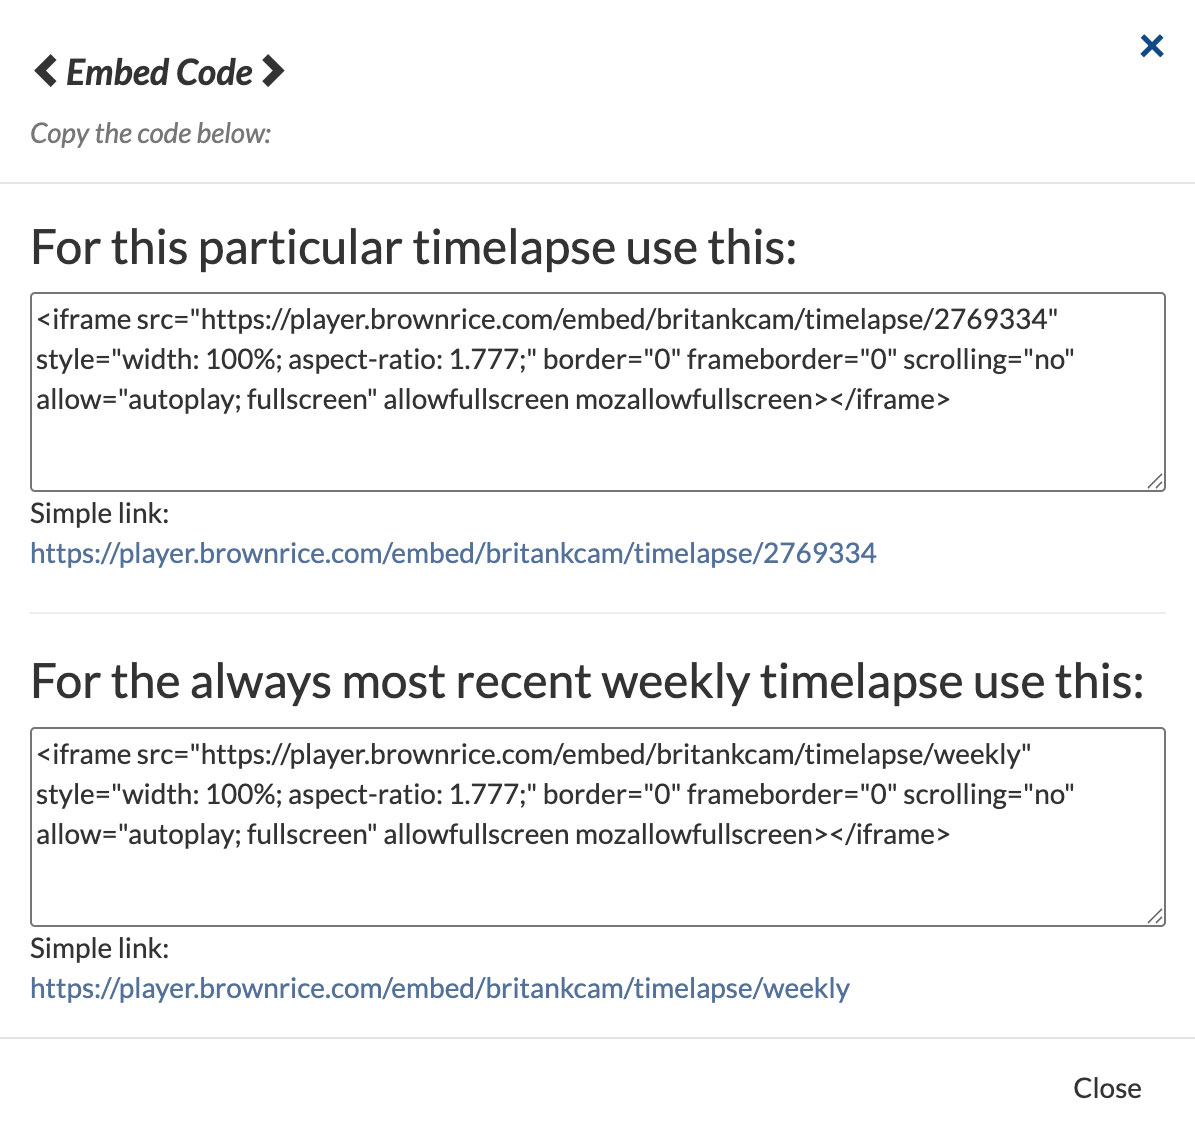Grab the resize handle of the particular timelapse textarea

click(1155, 481)
